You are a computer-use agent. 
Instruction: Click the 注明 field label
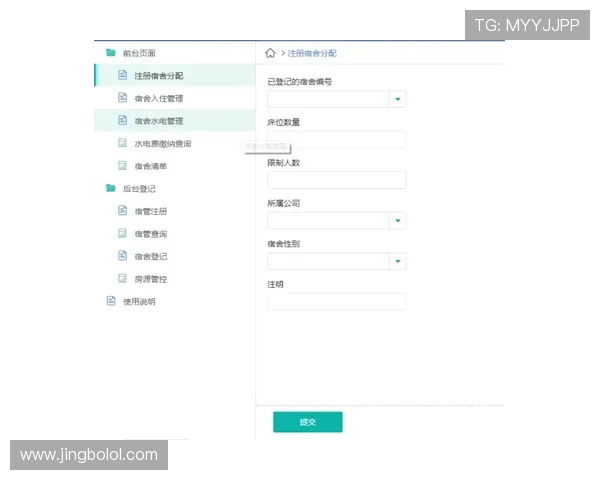275,284
